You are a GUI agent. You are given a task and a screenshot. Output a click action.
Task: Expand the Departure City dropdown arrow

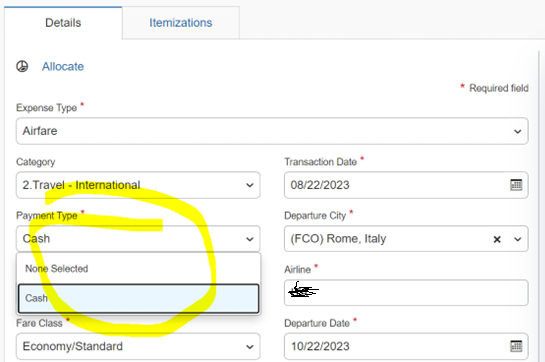pyautogui.click(x=518, y=239)
